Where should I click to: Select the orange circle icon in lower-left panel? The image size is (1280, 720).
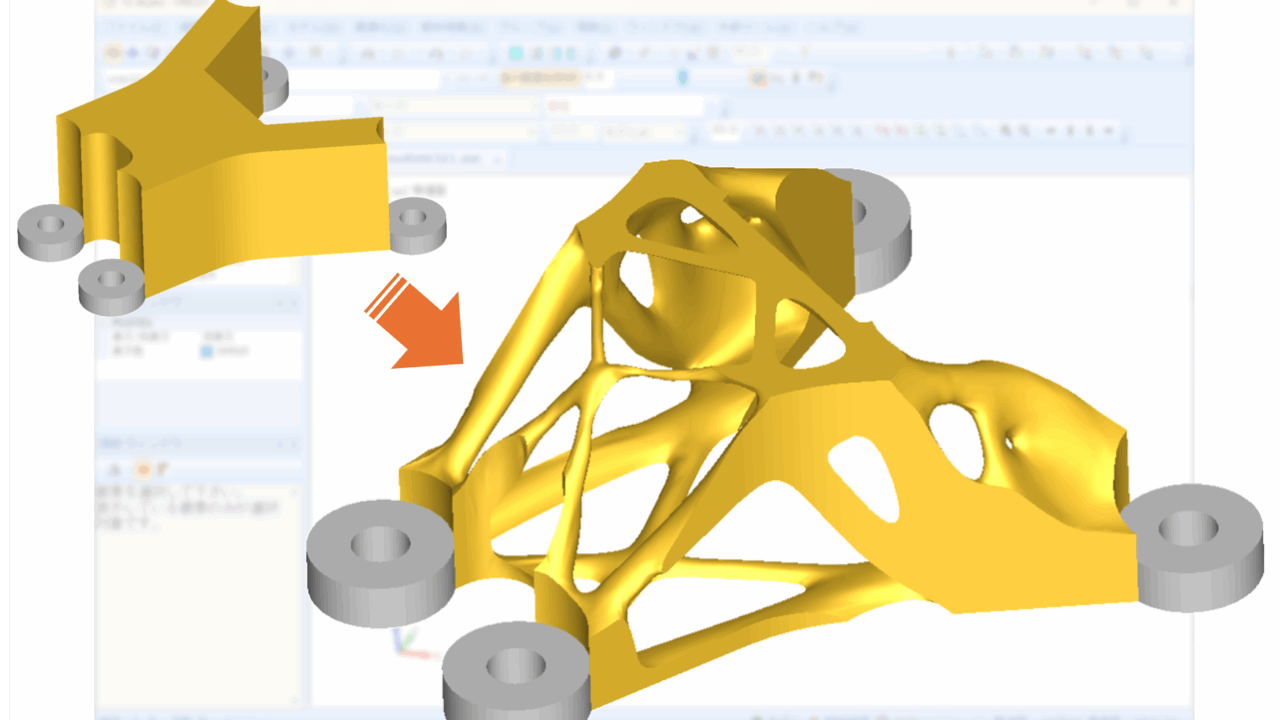143,468
